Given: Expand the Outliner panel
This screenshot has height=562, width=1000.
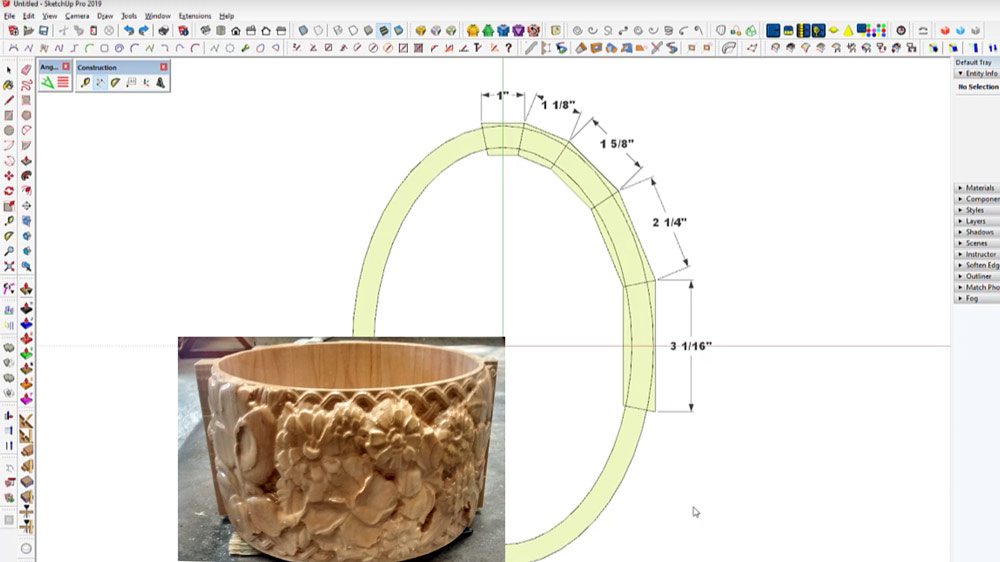Looking at the screenshot, I should [x=976, y=276].
